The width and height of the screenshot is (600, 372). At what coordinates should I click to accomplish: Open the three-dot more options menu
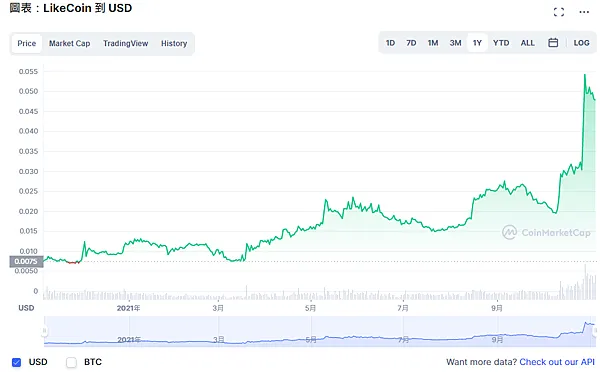click(584, 12)
